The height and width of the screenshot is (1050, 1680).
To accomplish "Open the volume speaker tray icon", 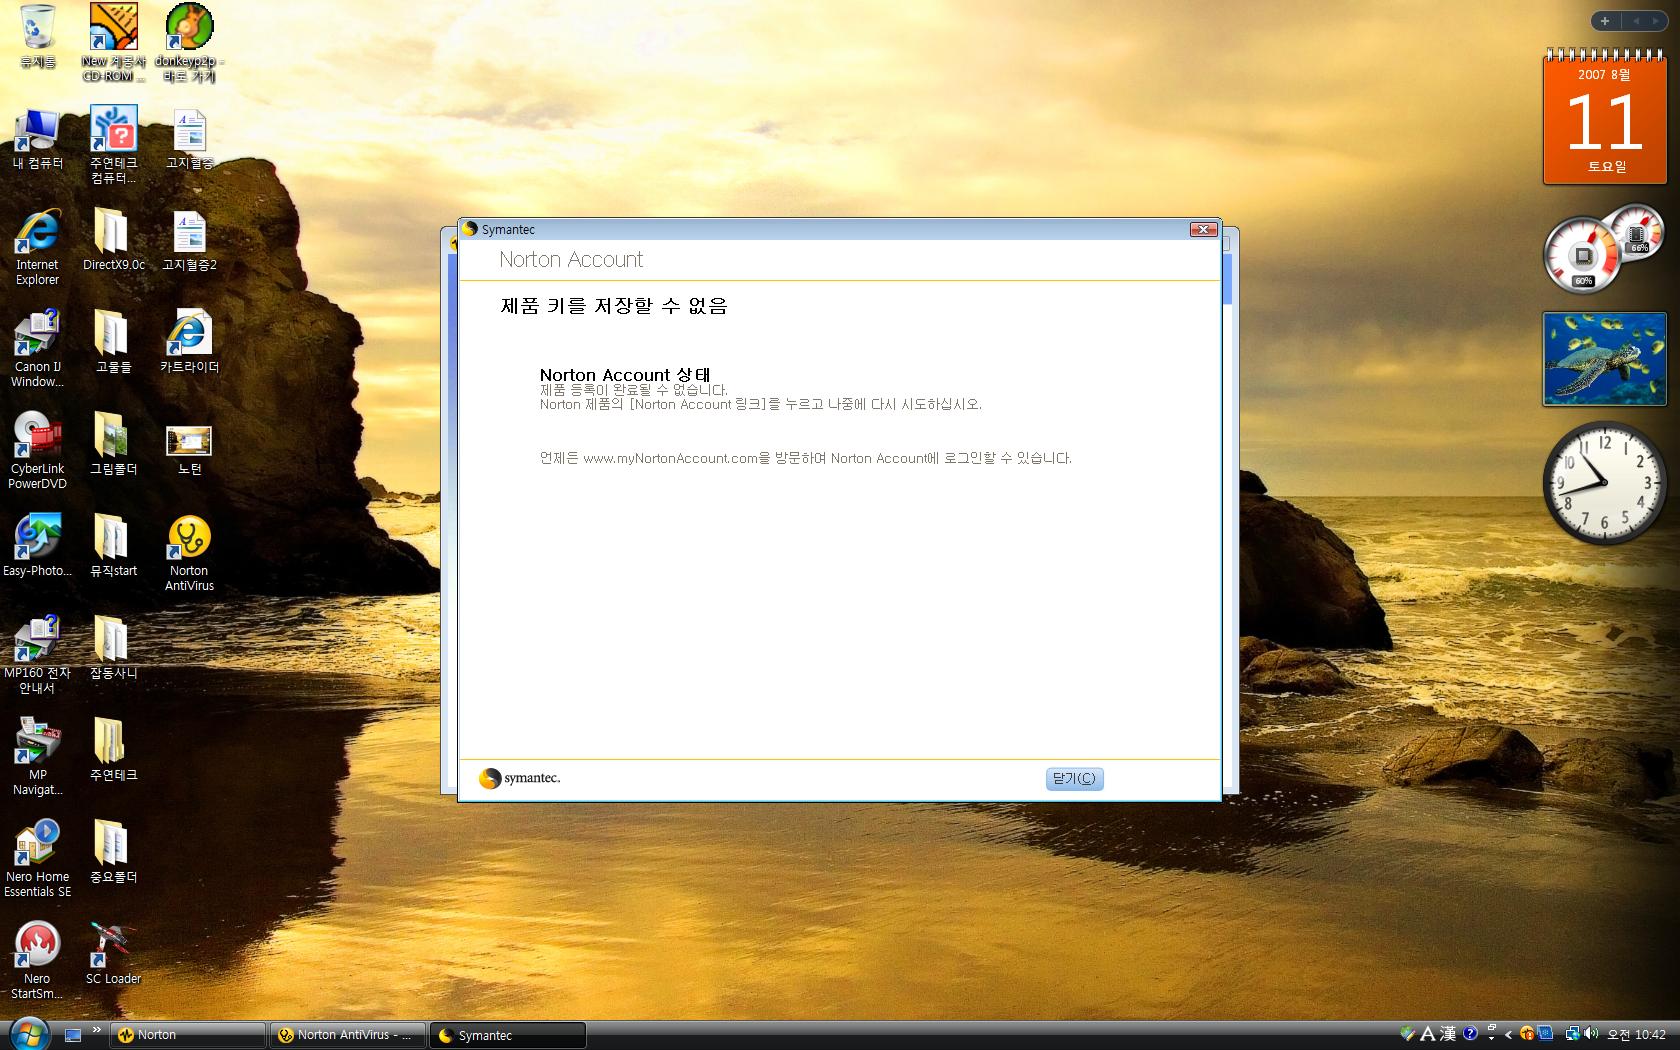I will [x=1591, y=1034].
